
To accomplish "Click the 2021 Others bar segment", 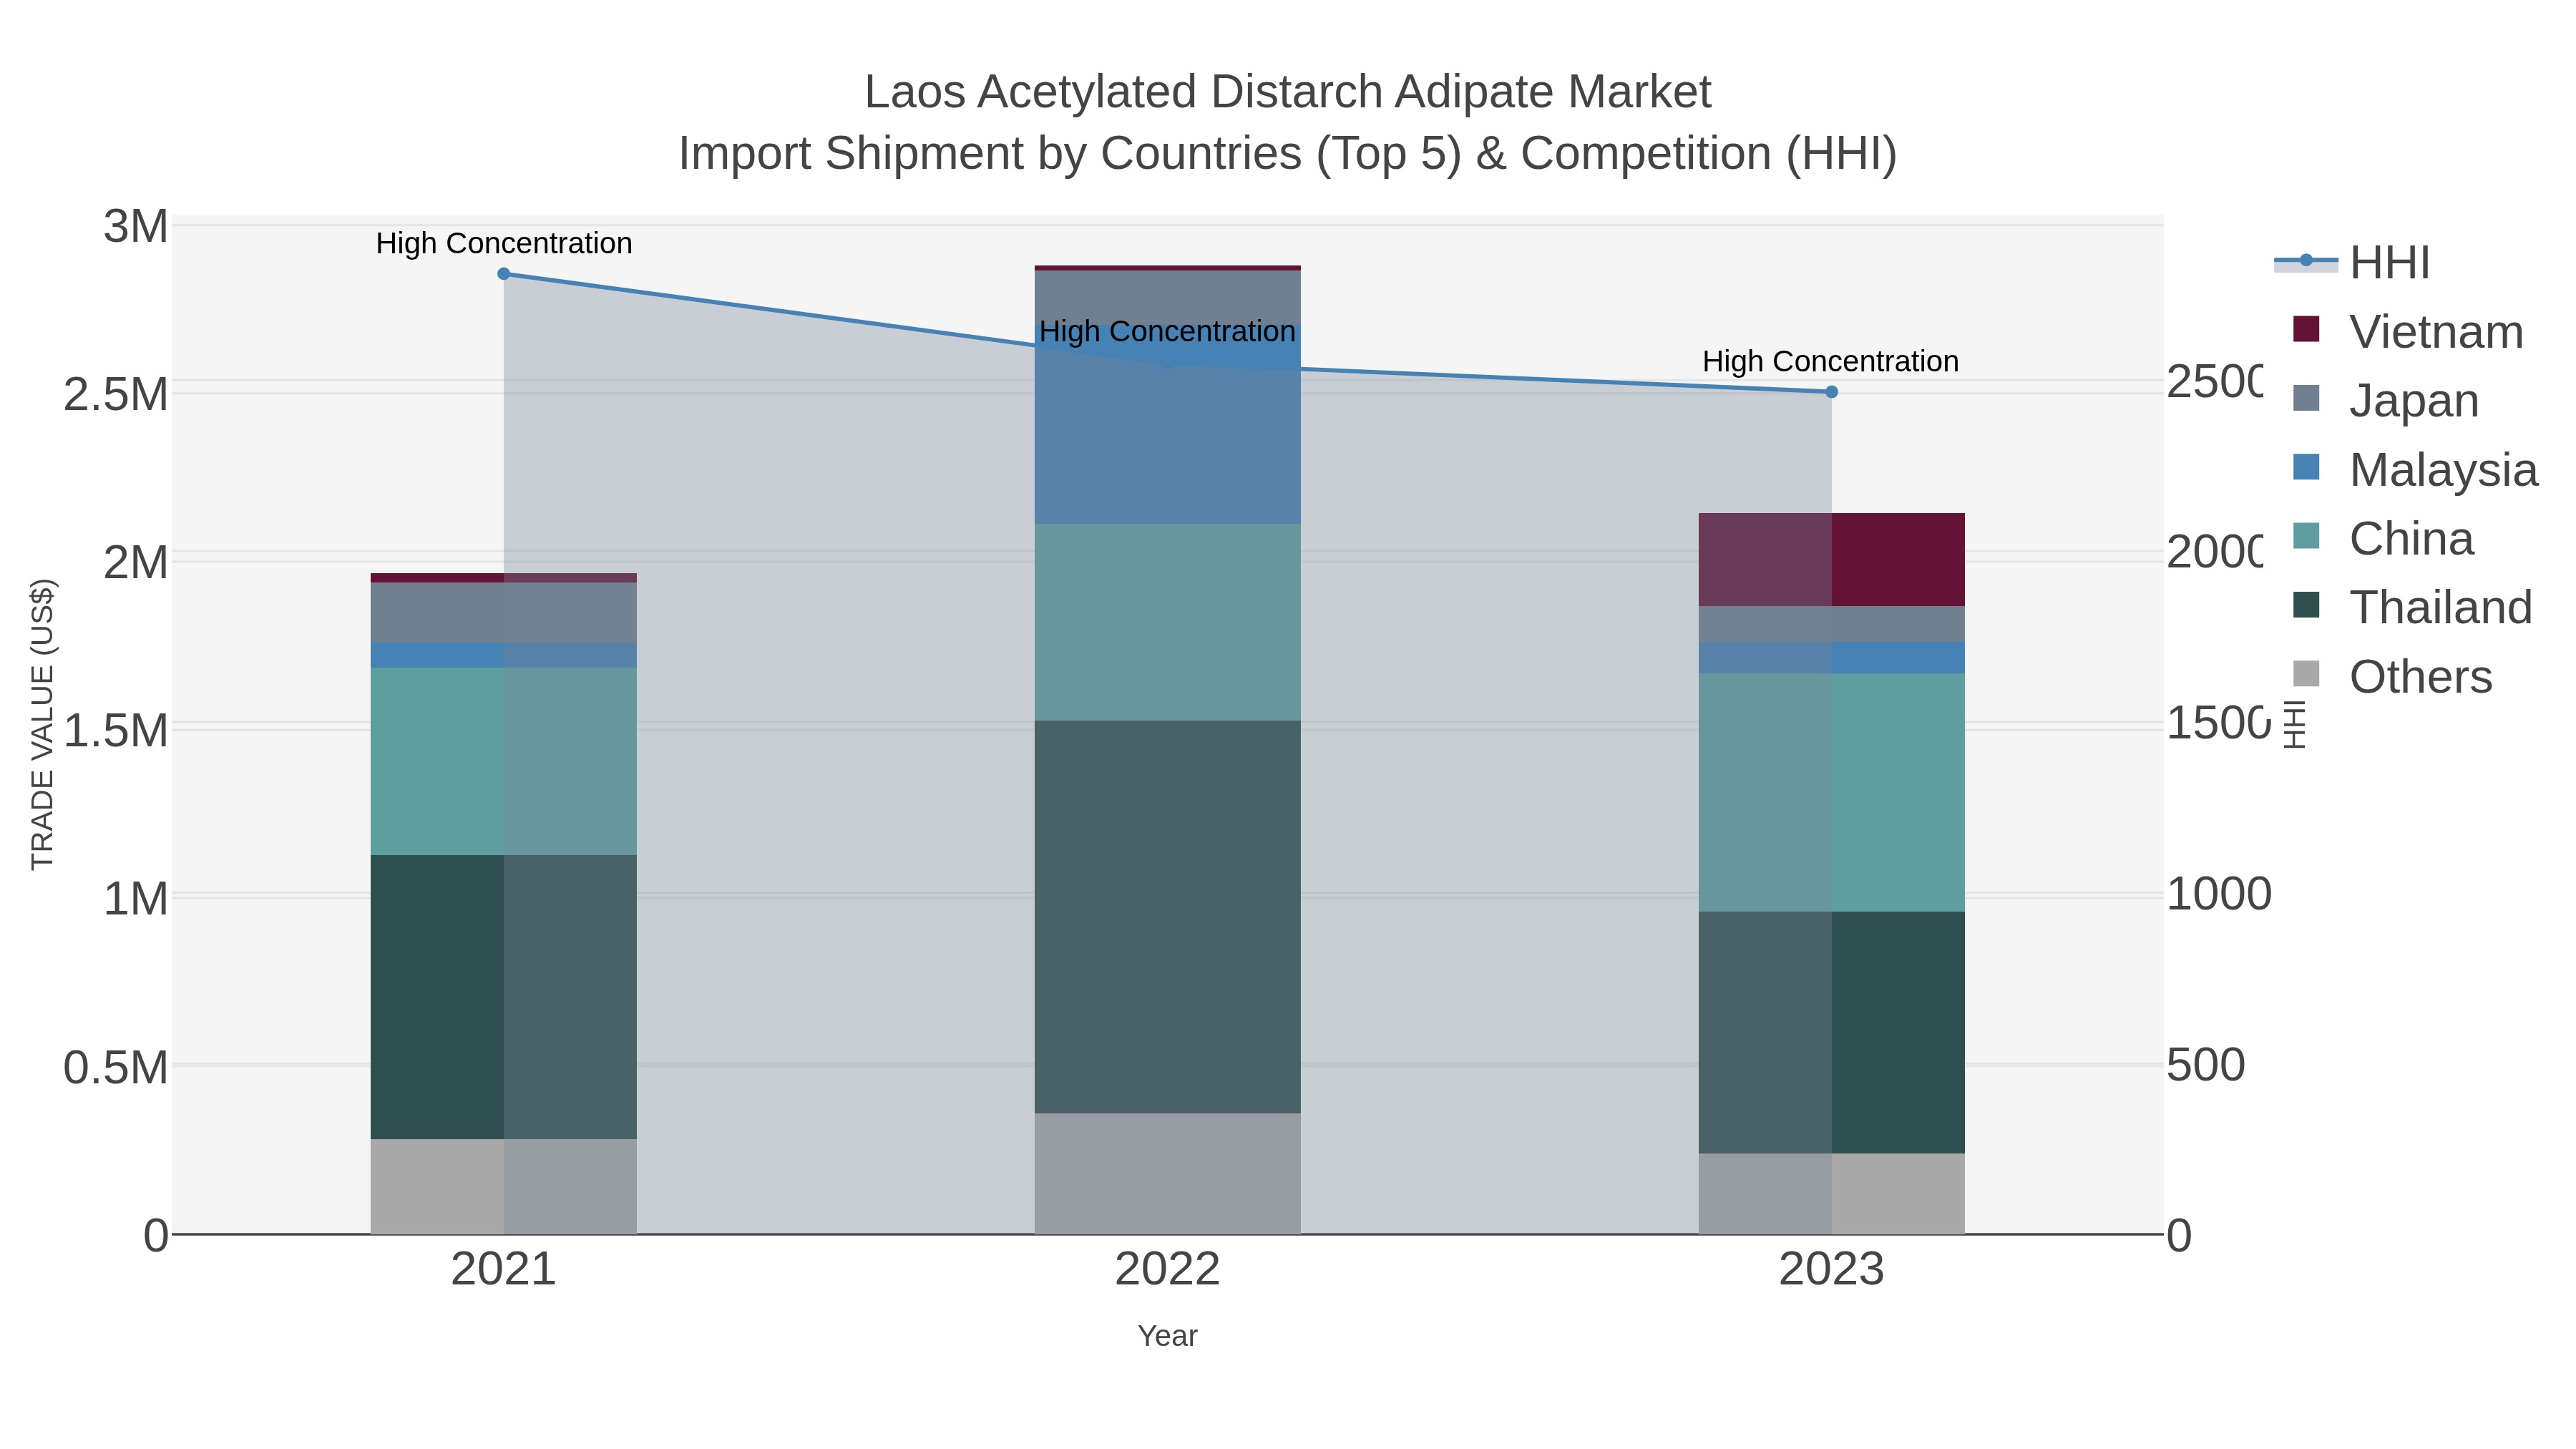I will point(504,1187).
